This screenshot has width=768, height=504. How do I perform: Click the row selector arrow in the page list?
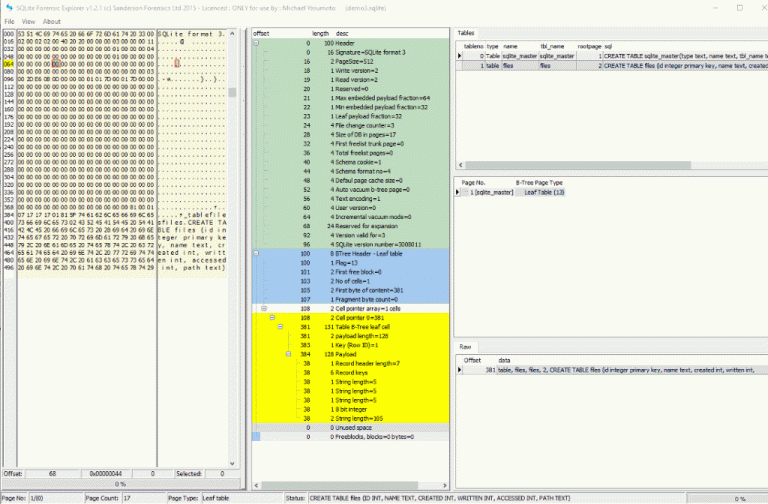[457, 192]
